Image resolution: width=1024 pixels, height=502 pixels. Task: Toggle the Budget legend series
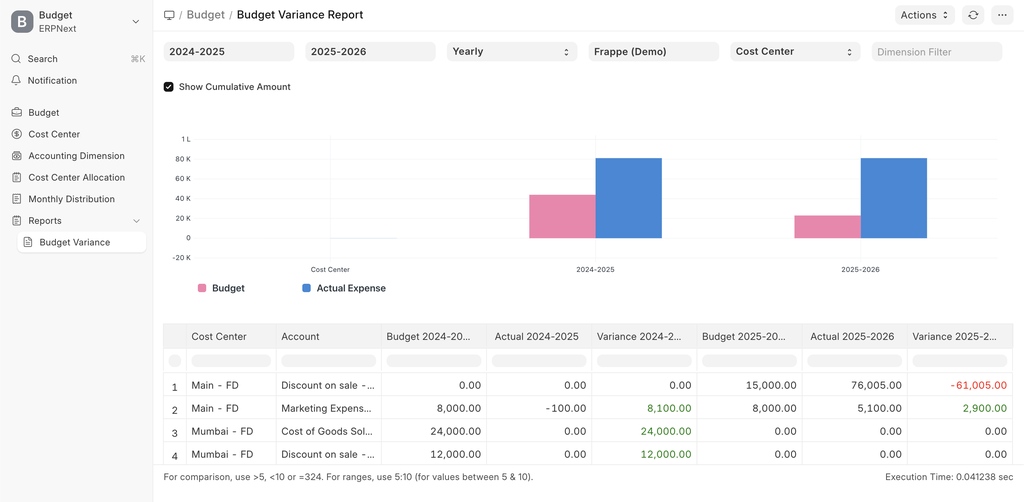[221, 288]
